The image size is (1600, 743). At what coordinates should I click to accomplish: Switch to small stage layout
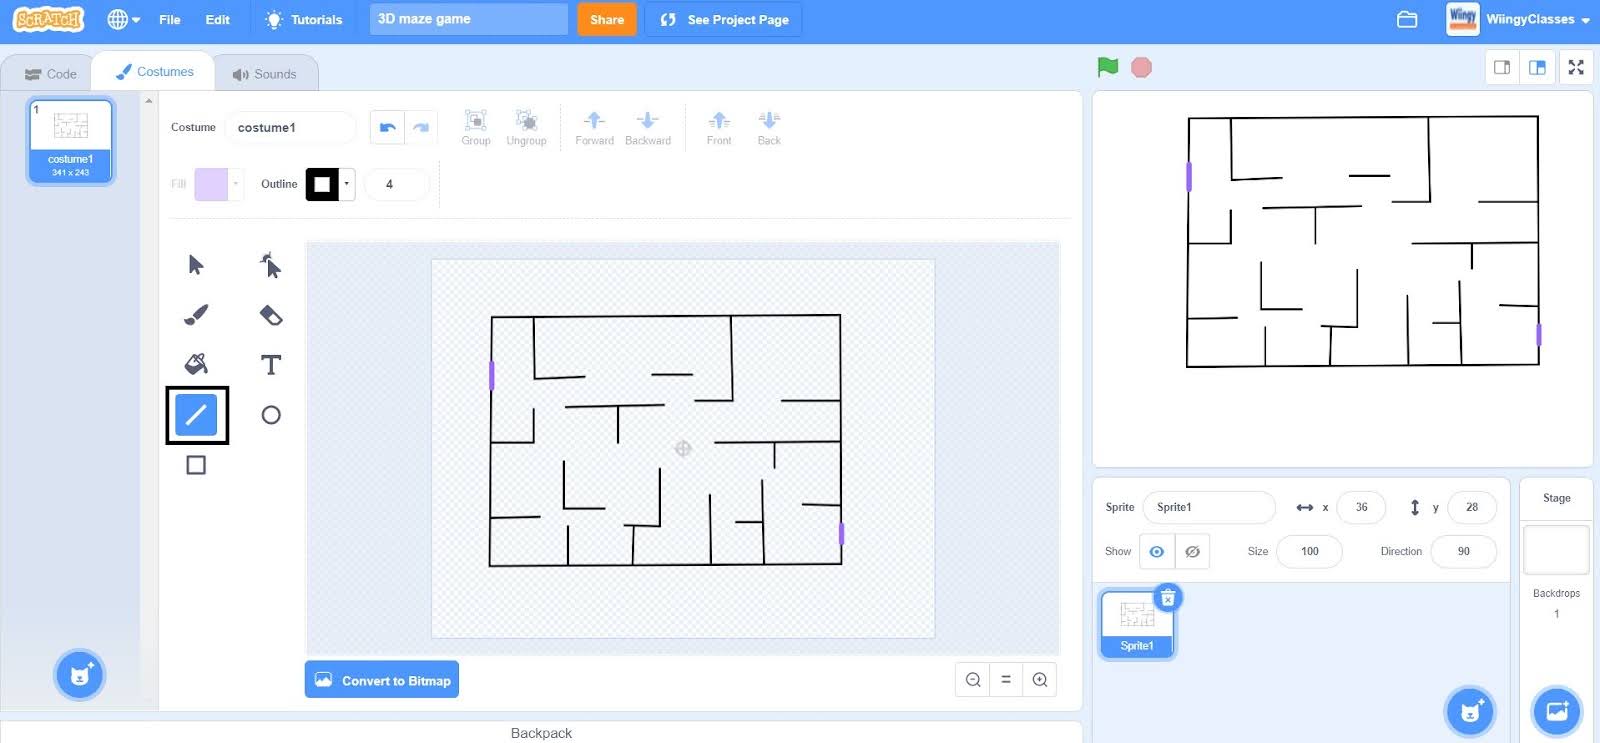pyautogui.click(x=1502, y=67)
